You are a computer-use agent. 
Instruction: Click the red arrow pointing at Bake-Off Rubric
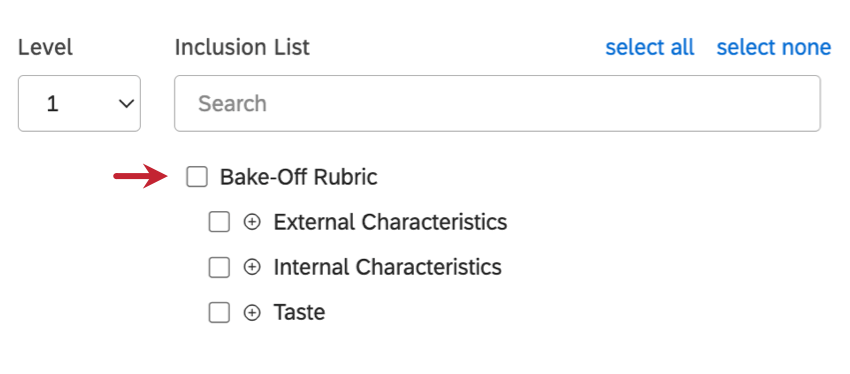140,176
